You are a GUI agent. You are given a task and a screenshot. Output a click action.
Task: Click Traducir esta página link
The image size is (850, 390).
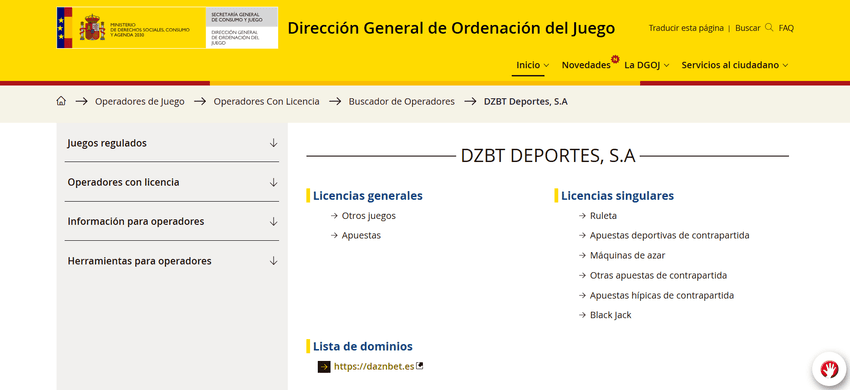[x=686, y=28]
